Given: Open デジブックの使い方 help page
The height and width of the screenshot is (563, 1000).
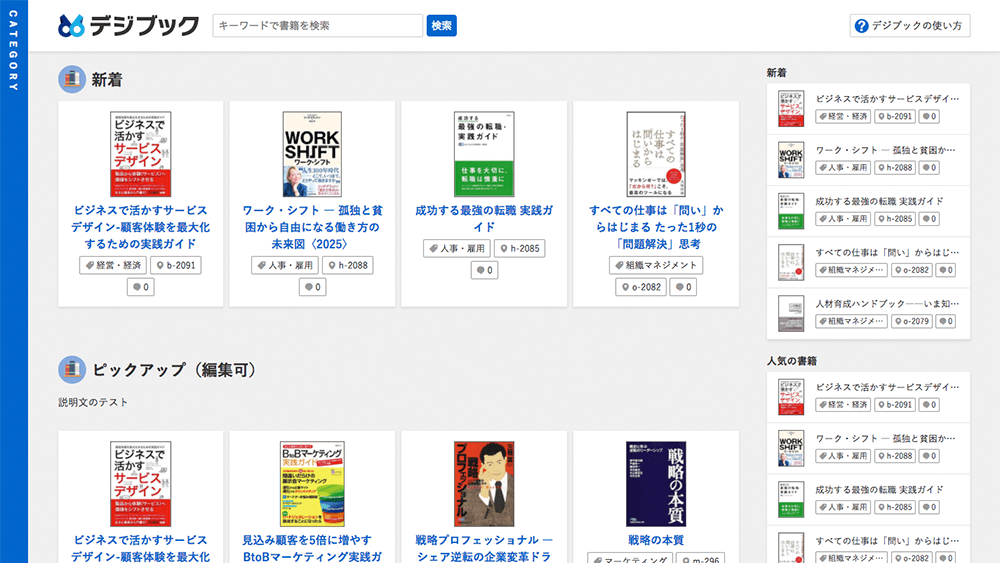Looking at the screenshot, I should tap(910, 26).
